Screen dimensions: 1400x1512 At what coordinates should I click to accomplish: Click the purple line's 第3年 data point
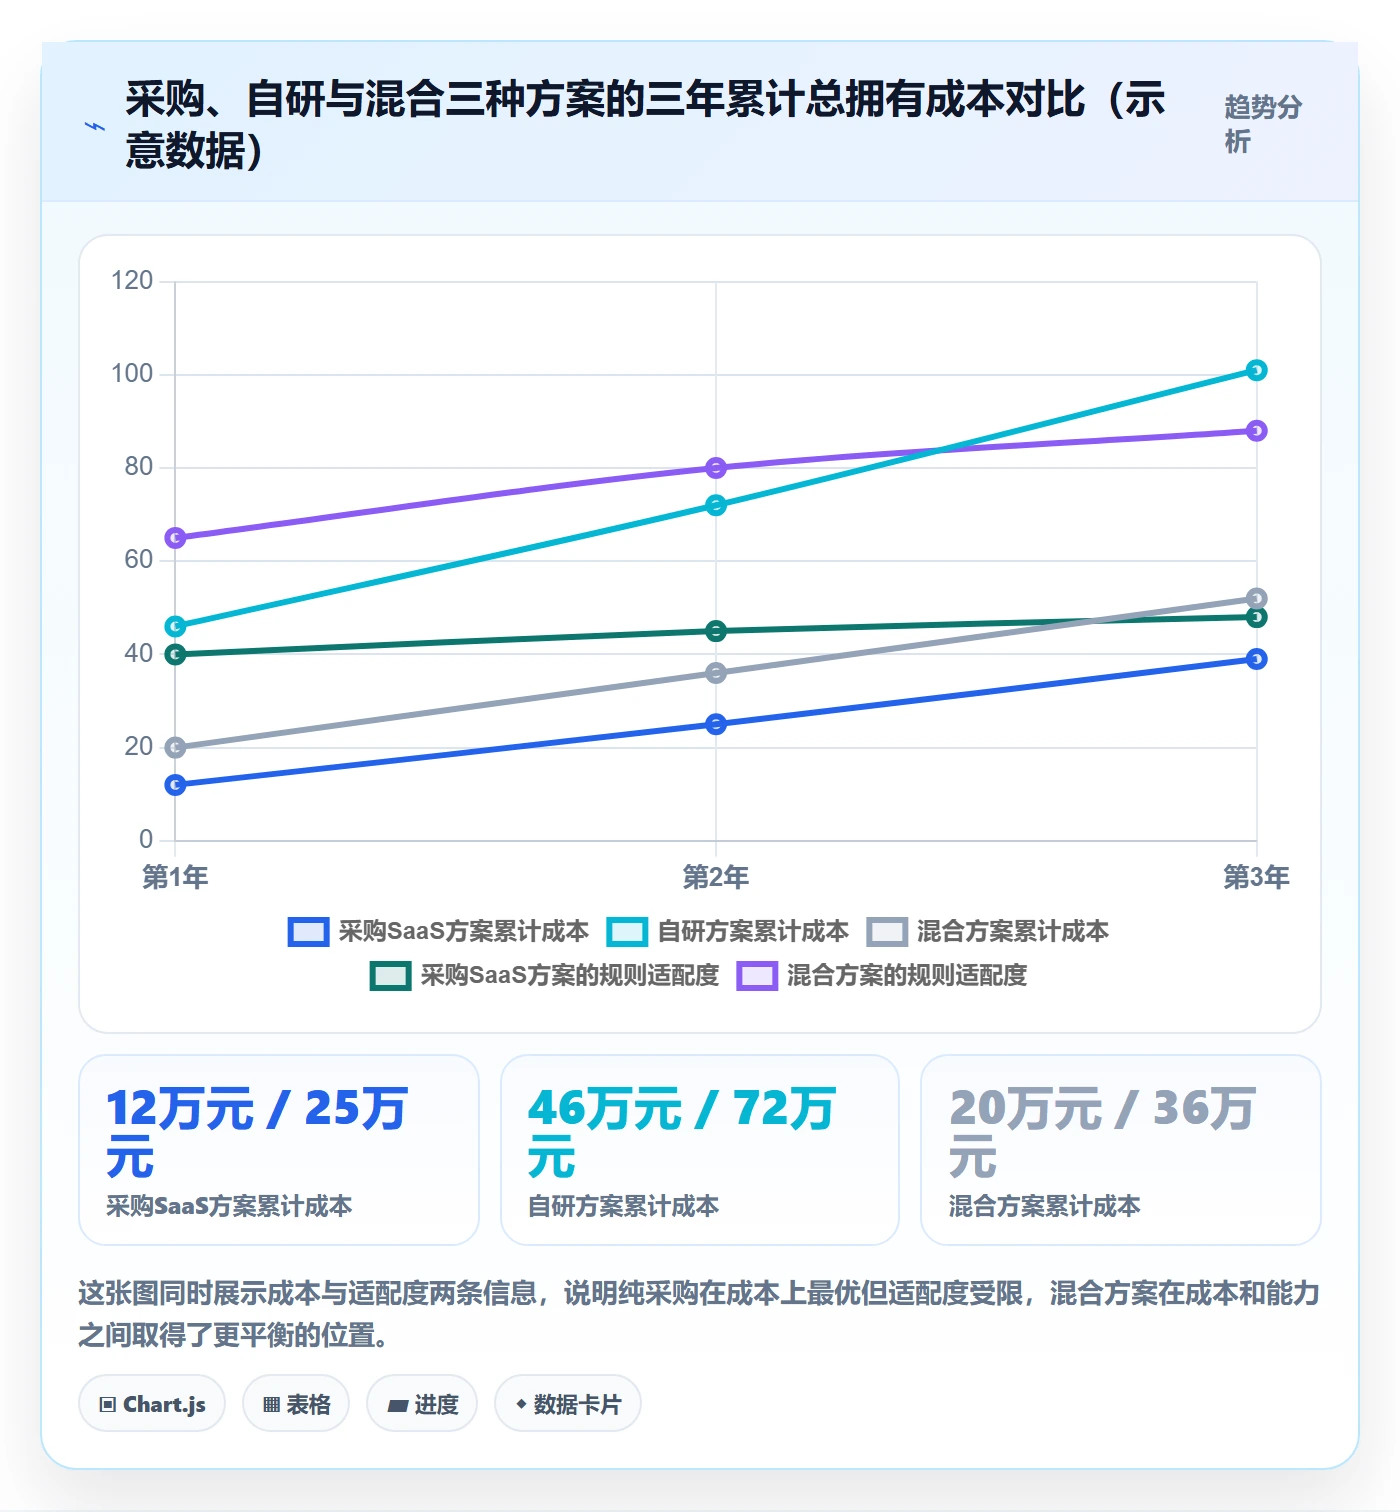click(x=1257, y=431)
